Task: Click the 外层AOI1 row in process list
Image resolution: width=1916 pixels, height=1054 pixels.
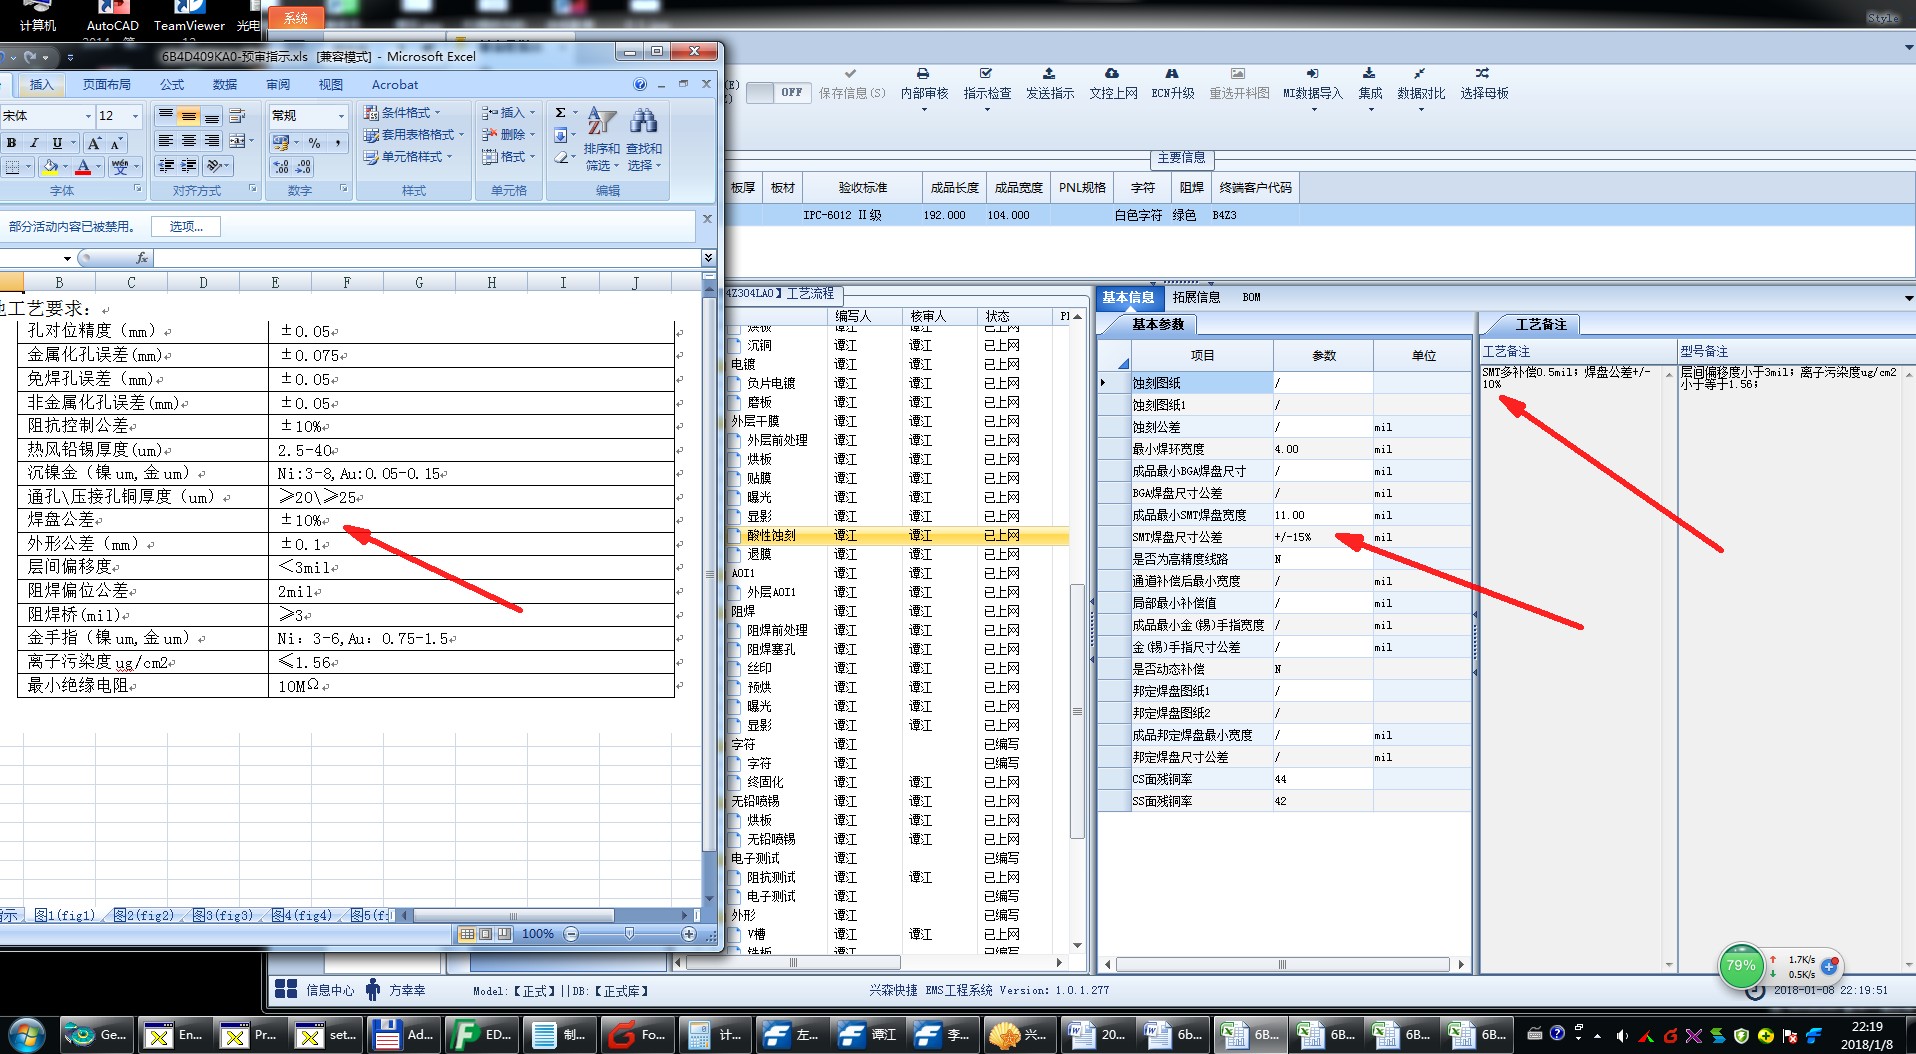Action: [898, 592]
